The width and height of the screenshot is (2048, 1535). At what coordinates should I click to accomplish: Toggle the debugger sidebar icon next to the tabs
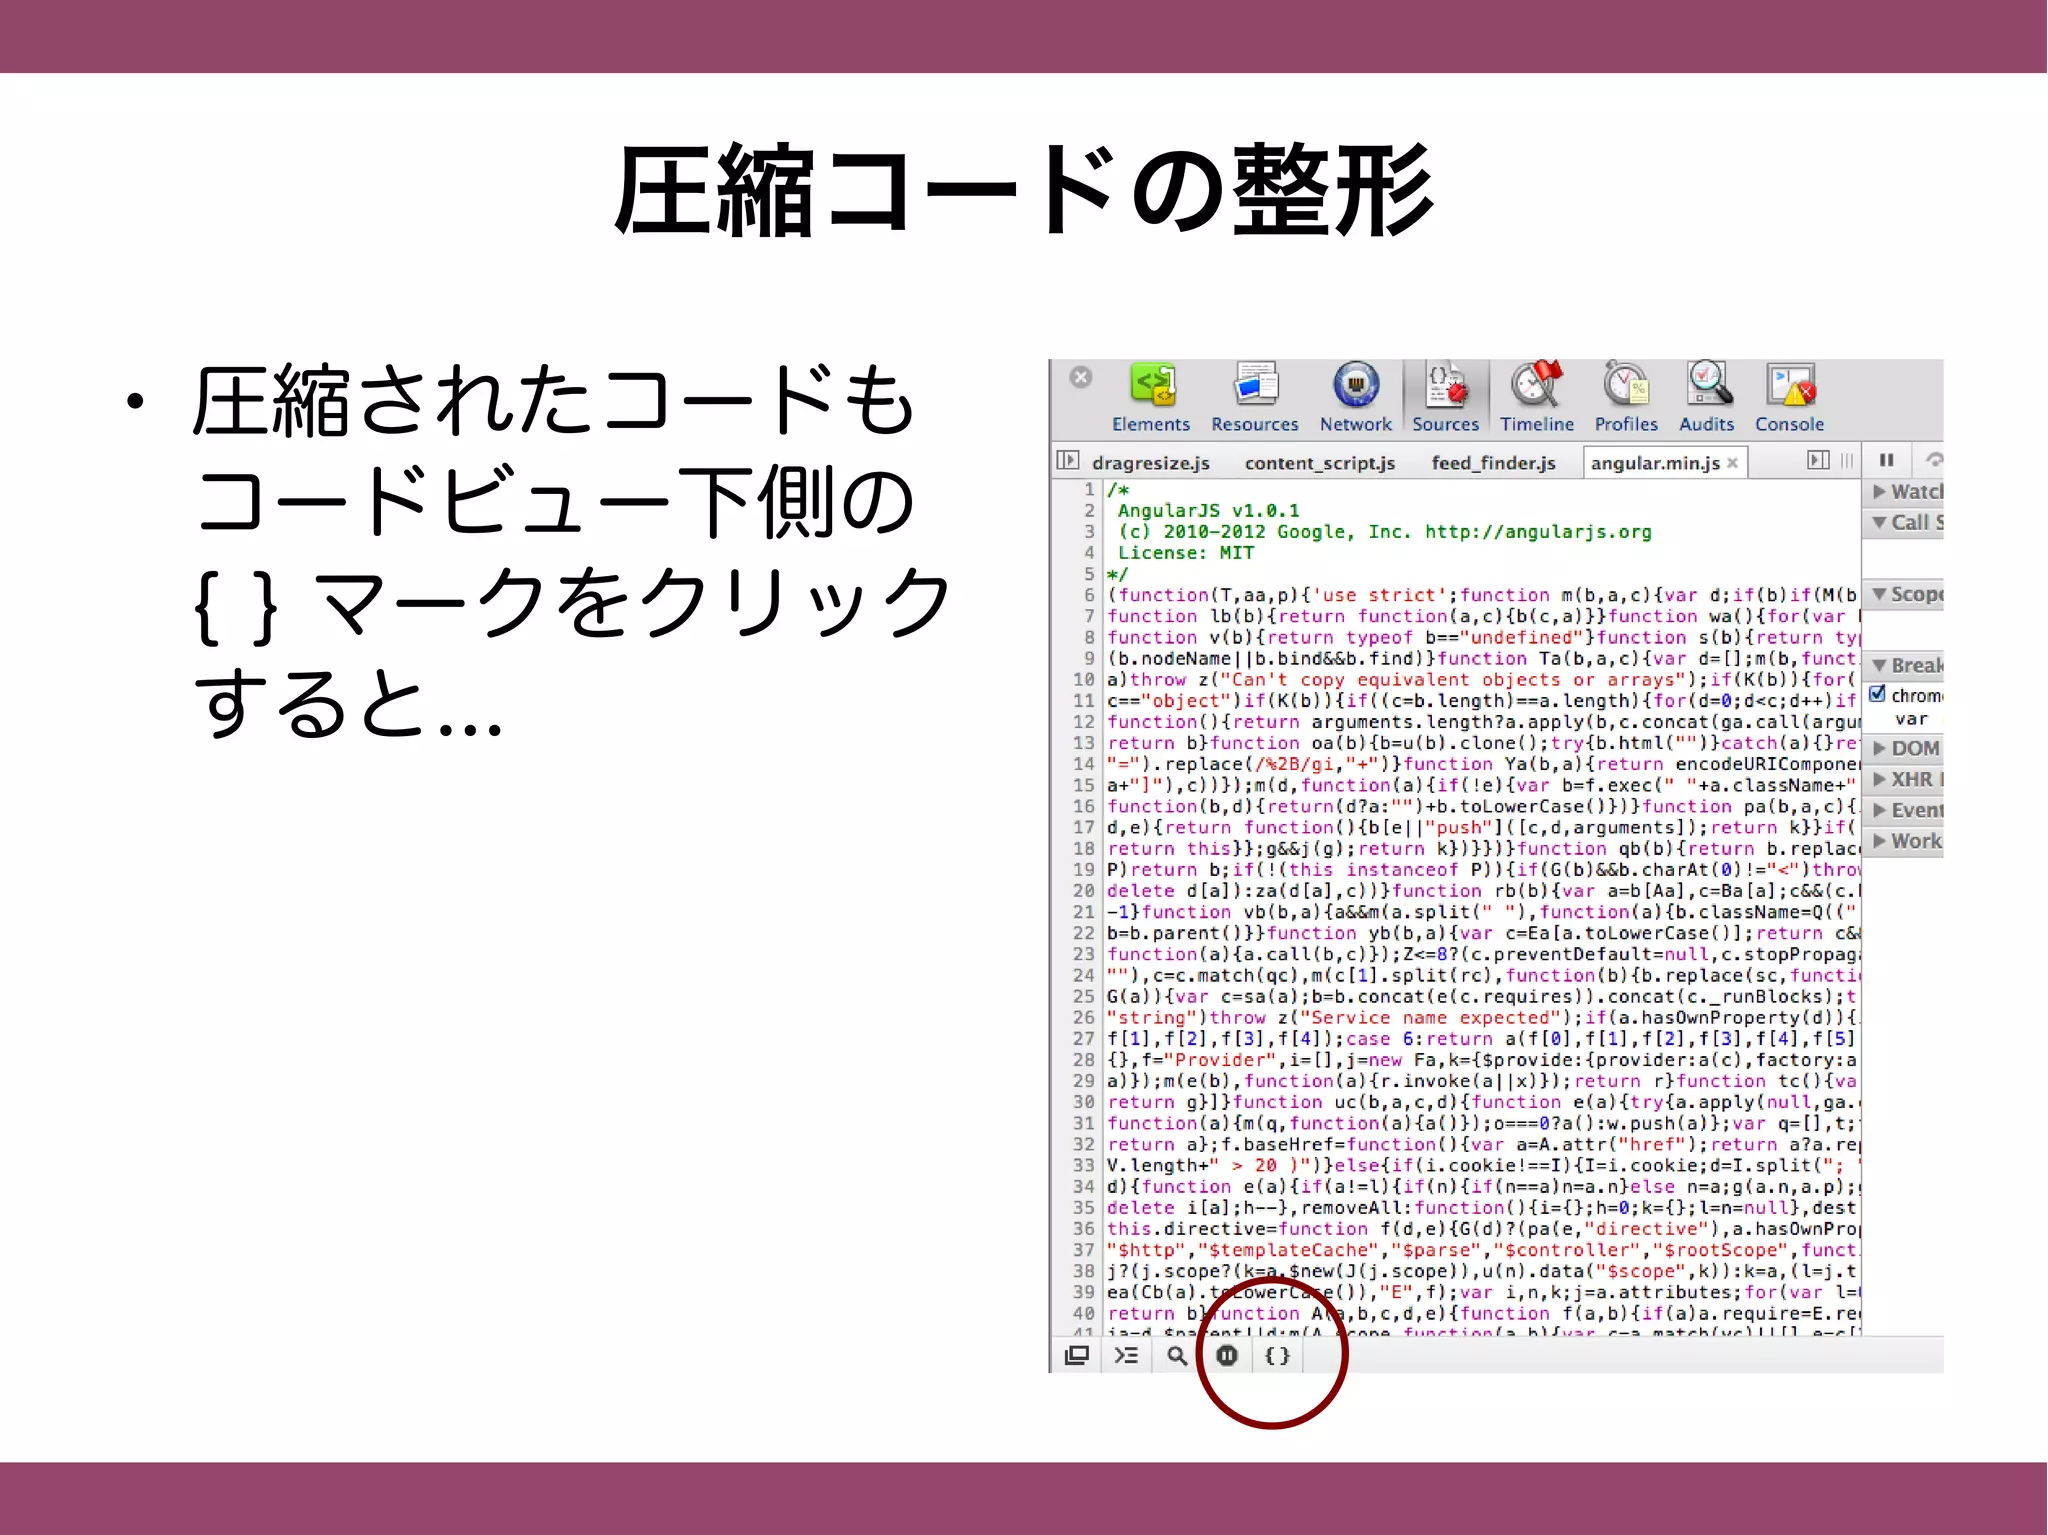click(x=1818, y=460)
